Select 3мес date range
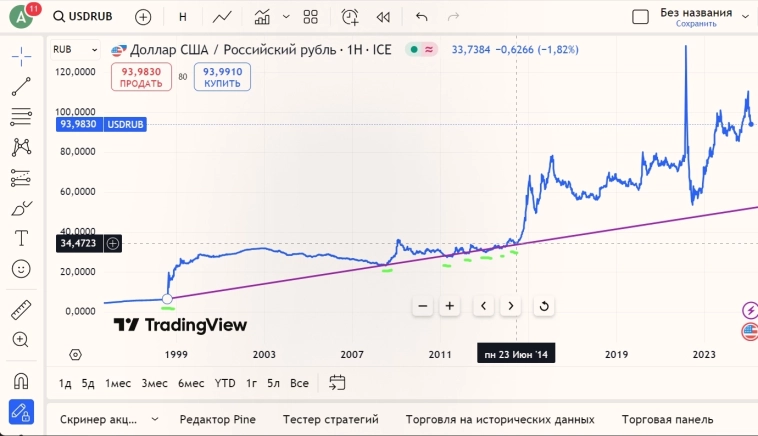Viewport: 758px width, 436px height. click(x=154, y=383)
